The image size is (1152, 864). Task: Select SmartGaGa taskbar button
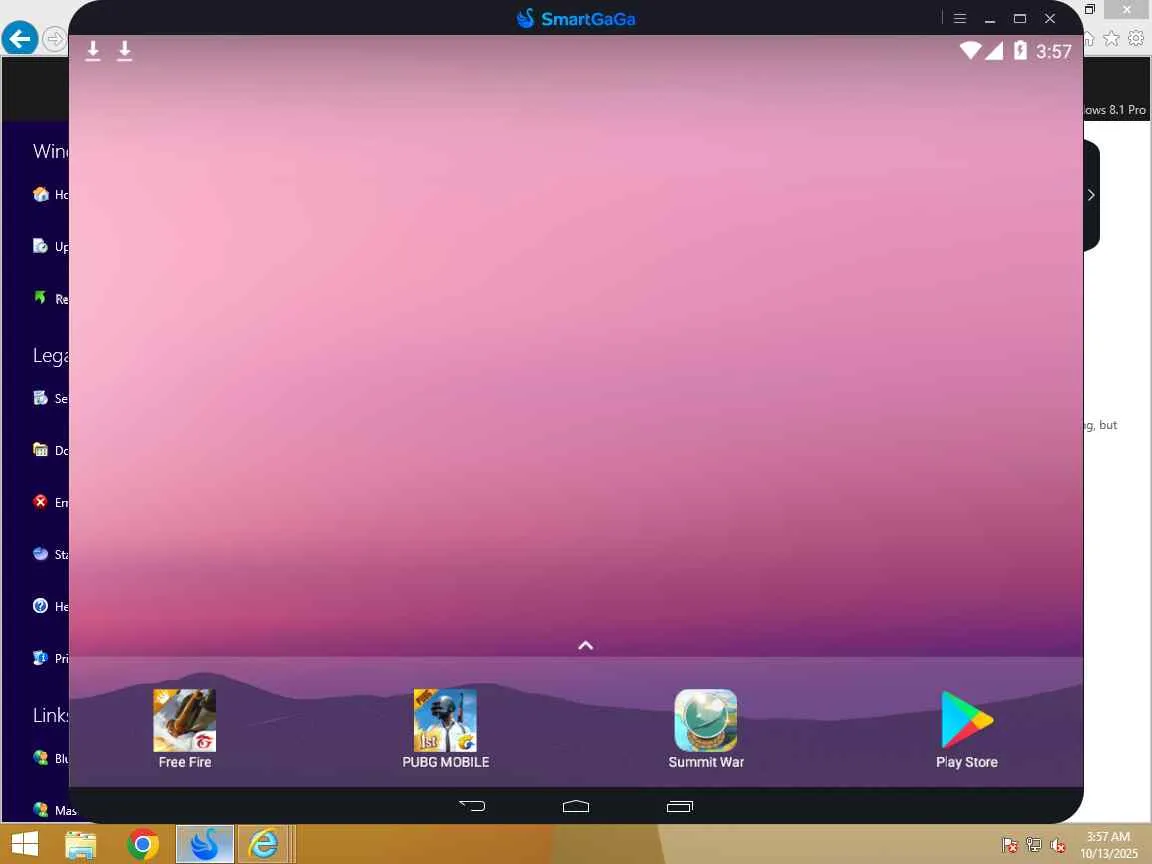pyautogui.click(x=204, y=844)
